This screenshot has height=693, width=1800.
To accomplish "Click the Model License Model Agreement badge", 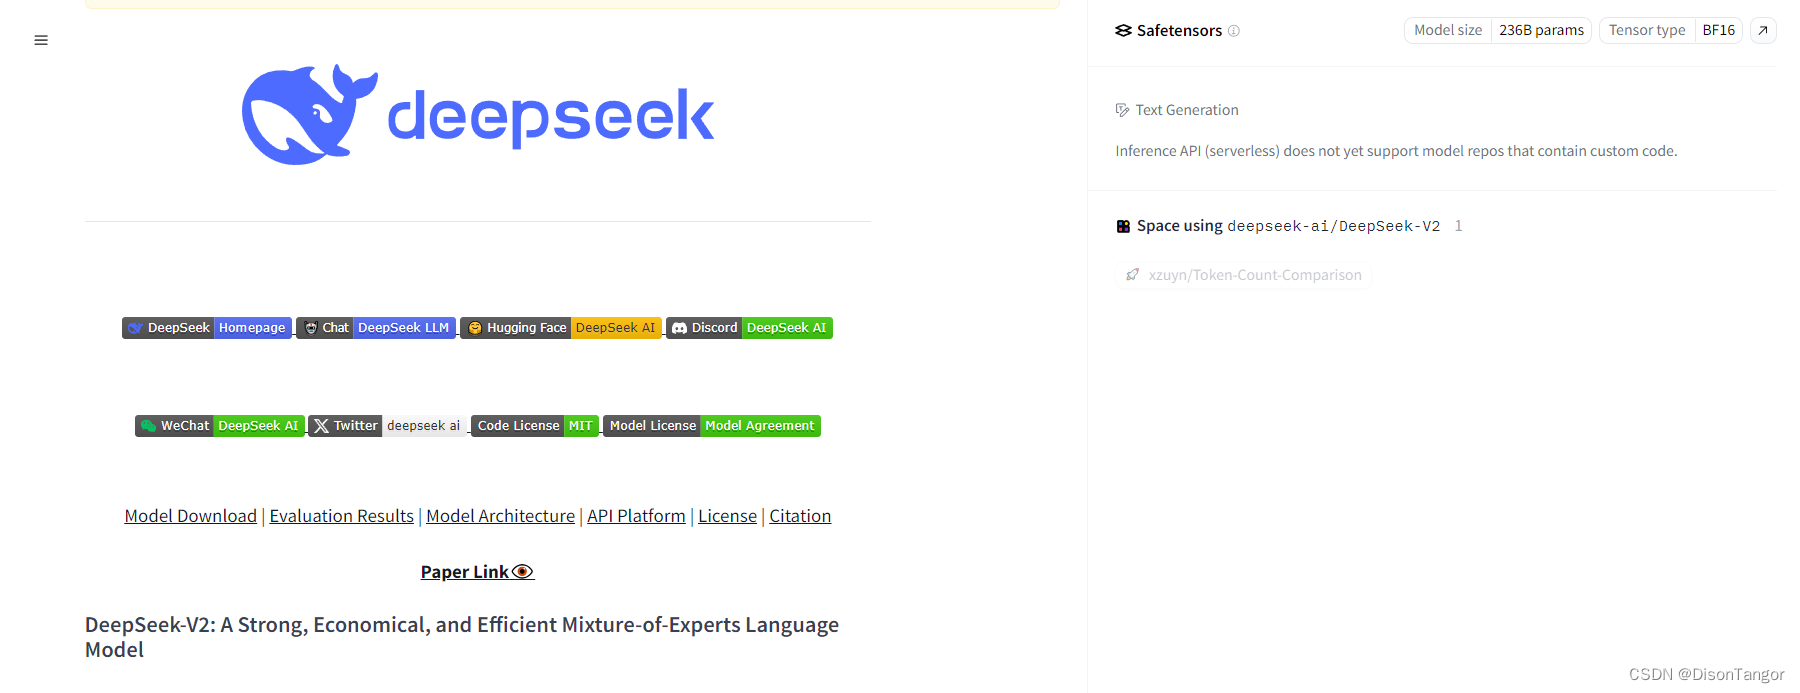I will 711,425.
